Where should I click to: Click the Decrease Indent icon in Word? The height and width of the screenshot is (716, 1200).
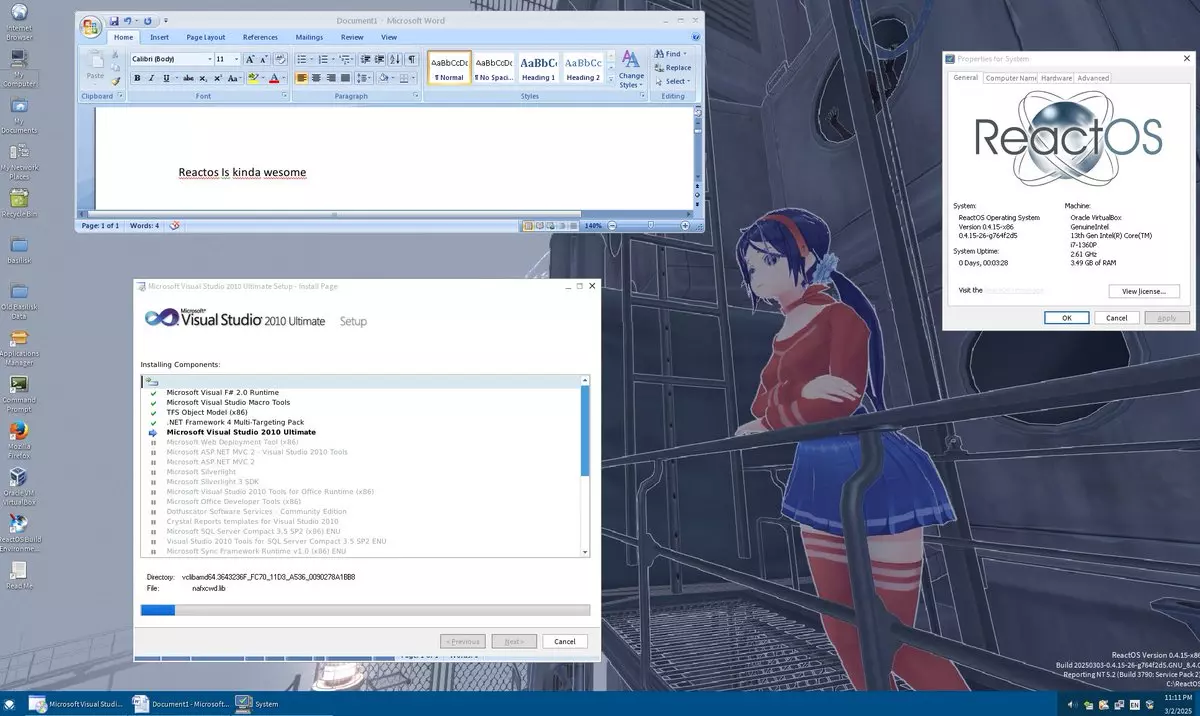point(365,59)
